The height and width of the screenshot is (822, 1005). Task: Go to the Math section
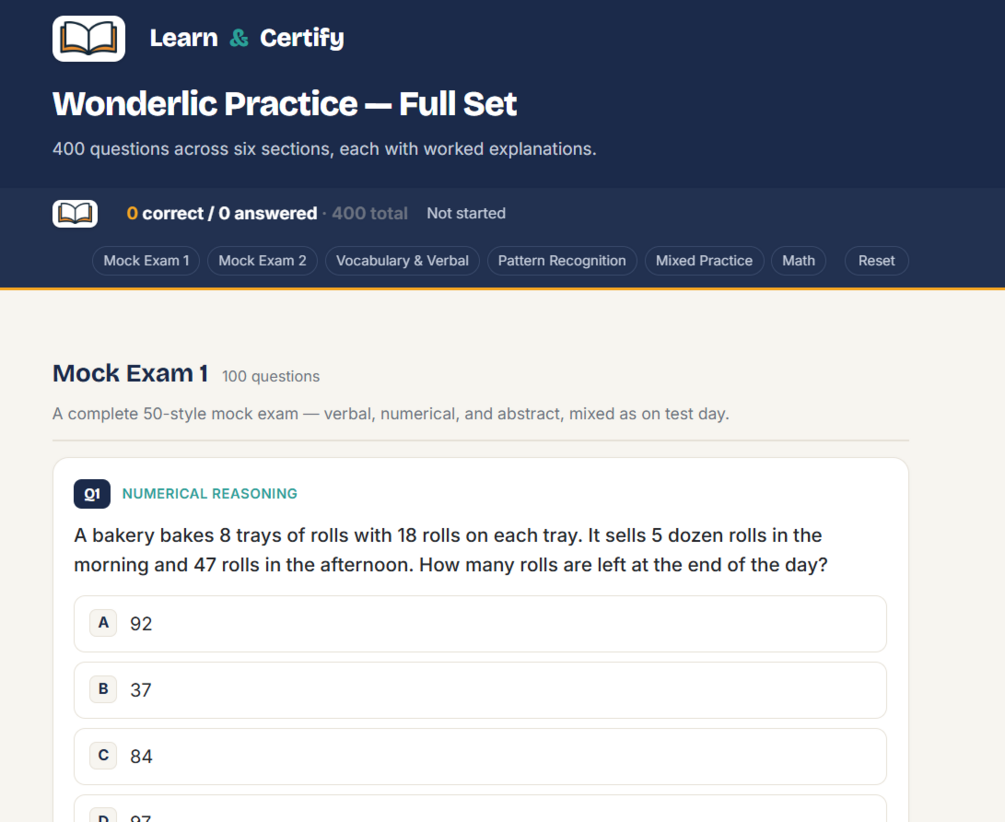click(799, 261)
